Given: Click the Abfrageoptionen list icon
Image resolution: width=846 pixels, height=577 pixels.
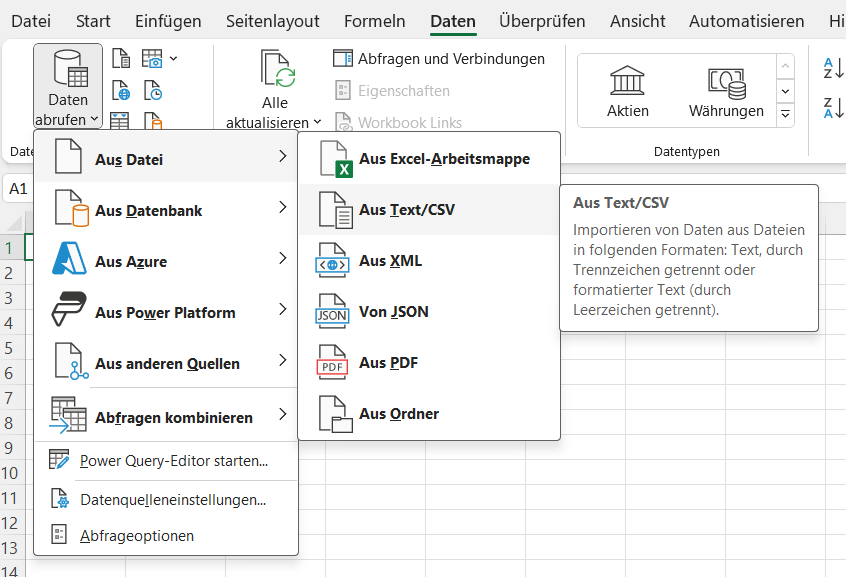Looking at the screenshot, I should coord(59,534).
